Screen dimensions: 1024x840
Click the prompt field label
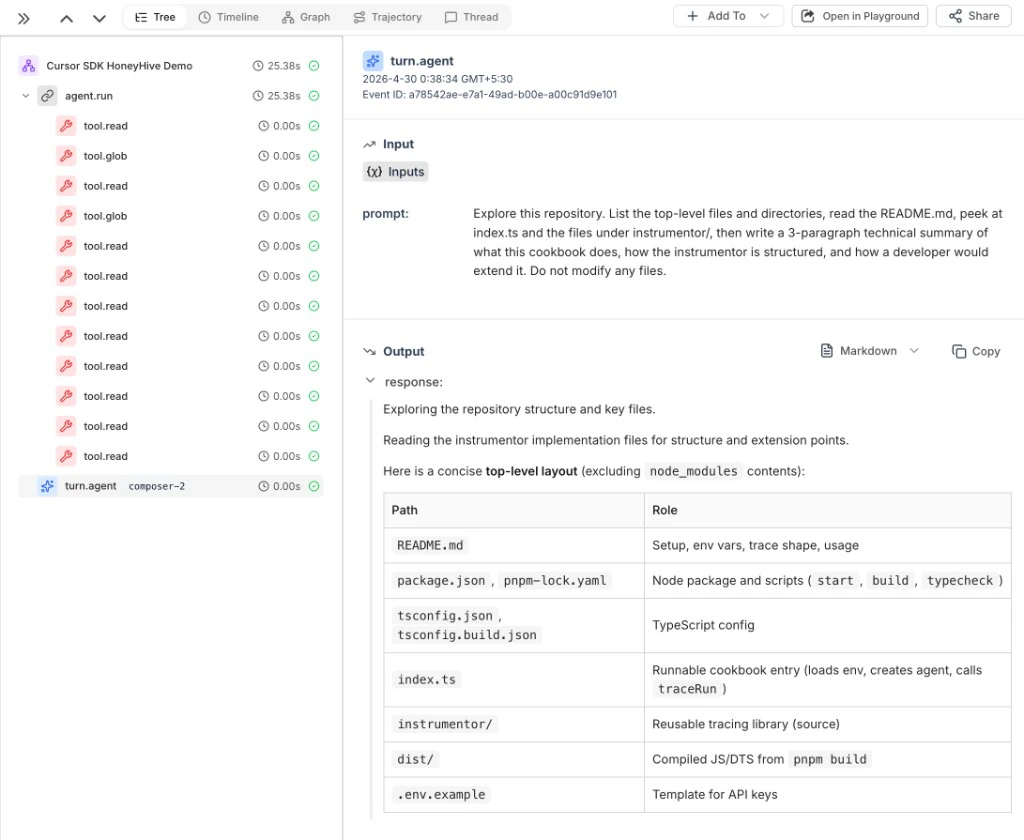pyautogui.click(x=385, y=214)
